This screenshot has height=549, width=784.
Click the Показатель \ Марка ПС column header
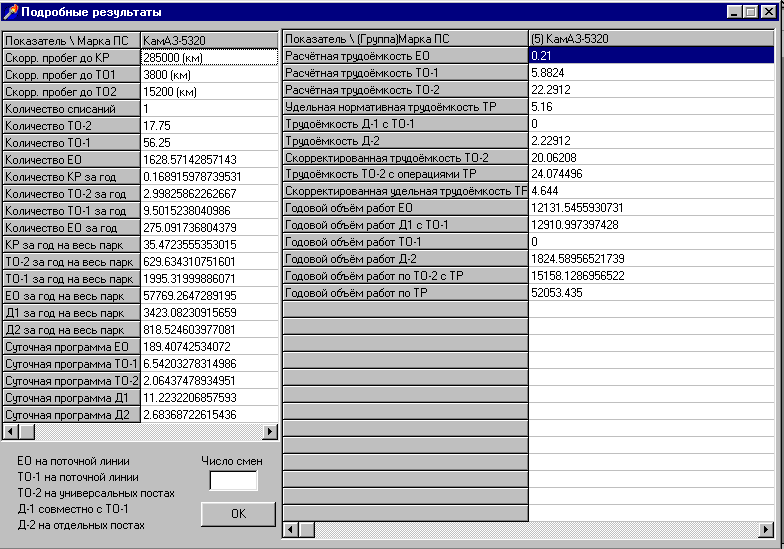pyautogui.click(x=72, y=40)
